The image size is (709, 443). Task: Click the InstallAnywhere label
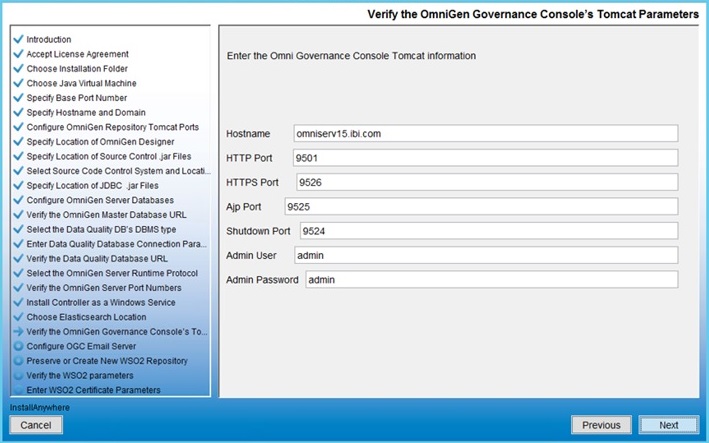(x=40, y=407)
